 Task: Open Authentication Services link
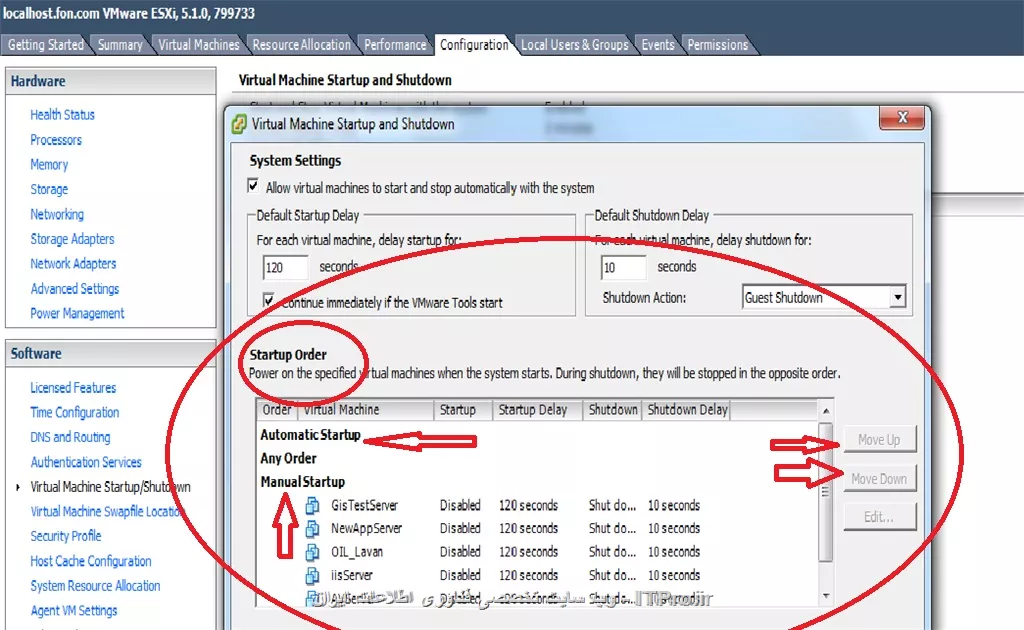(x=86, y=462)
